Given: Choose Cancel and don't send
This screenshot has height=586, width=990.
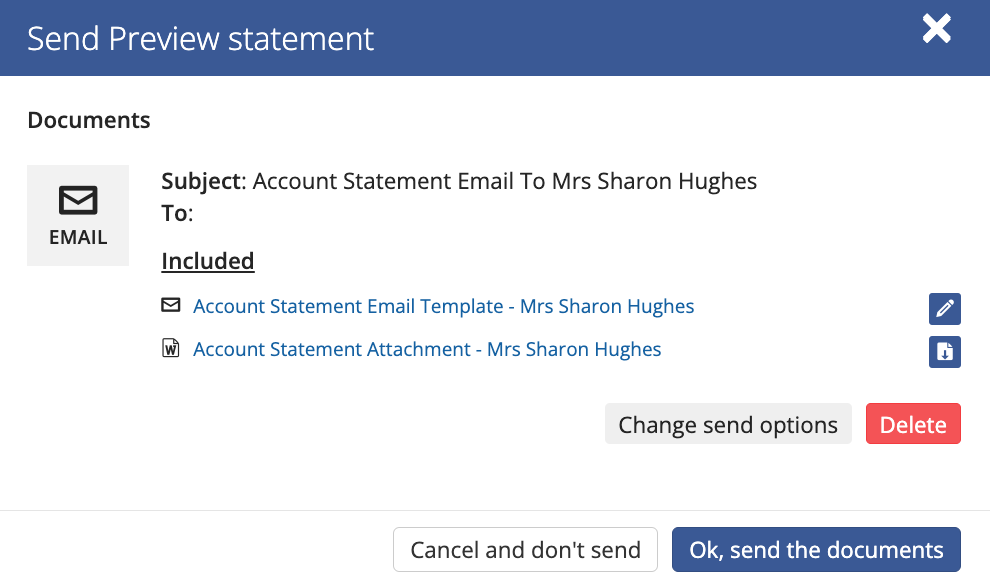Looking at the screenshot, I should coord(525,549).
